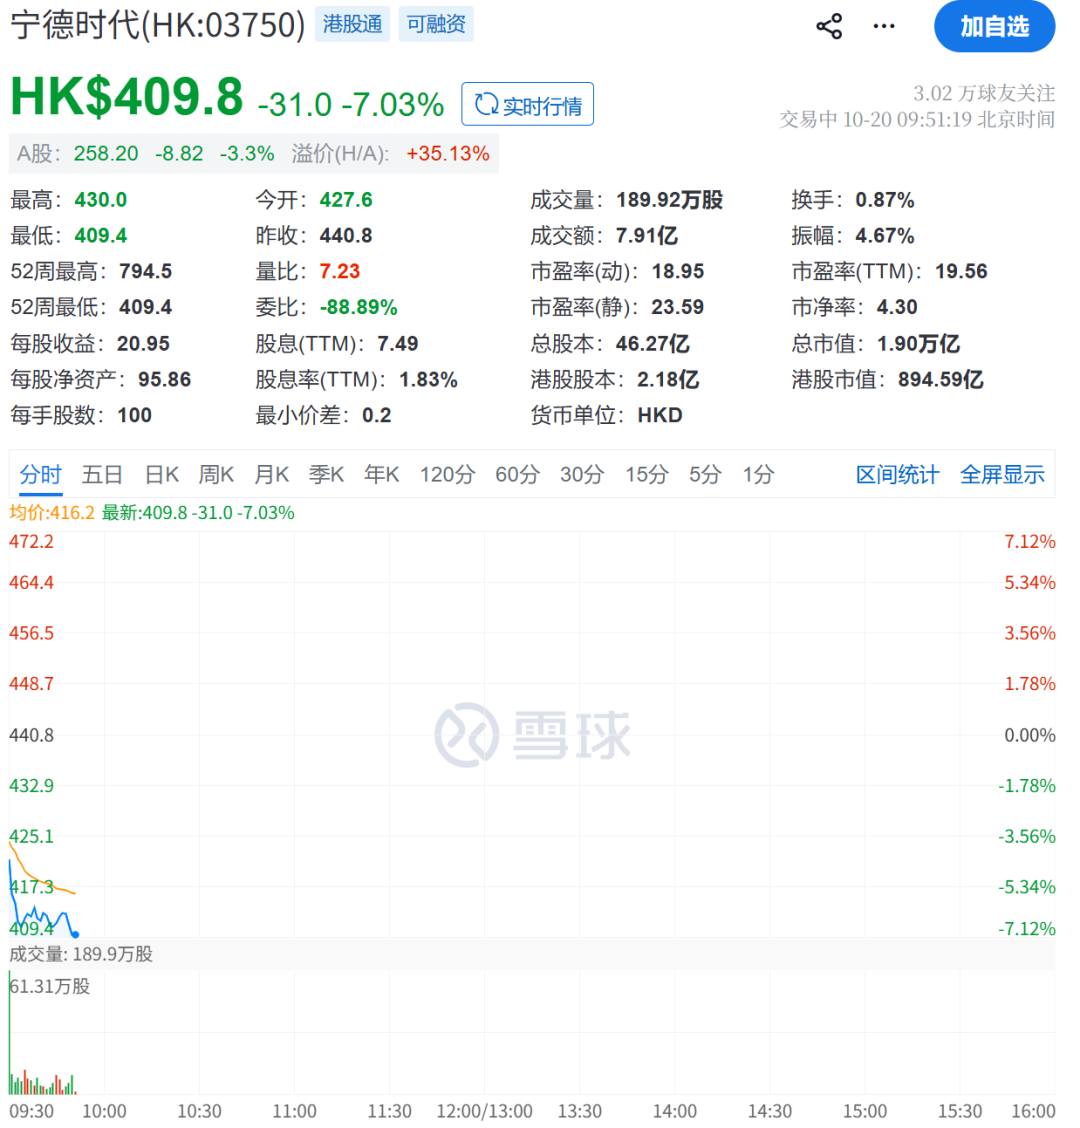Viewport: 1080px width, 1128px height.
Task: Click the 总市值 value 1.90万亿
Action: point(918,344)
